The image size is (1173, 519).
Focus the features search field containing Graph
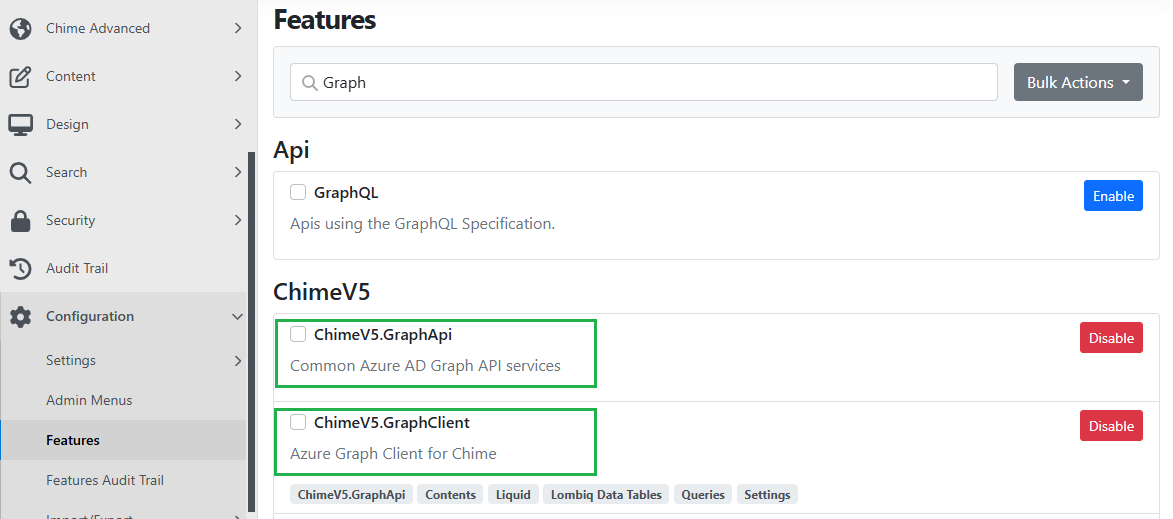point(643,82)
